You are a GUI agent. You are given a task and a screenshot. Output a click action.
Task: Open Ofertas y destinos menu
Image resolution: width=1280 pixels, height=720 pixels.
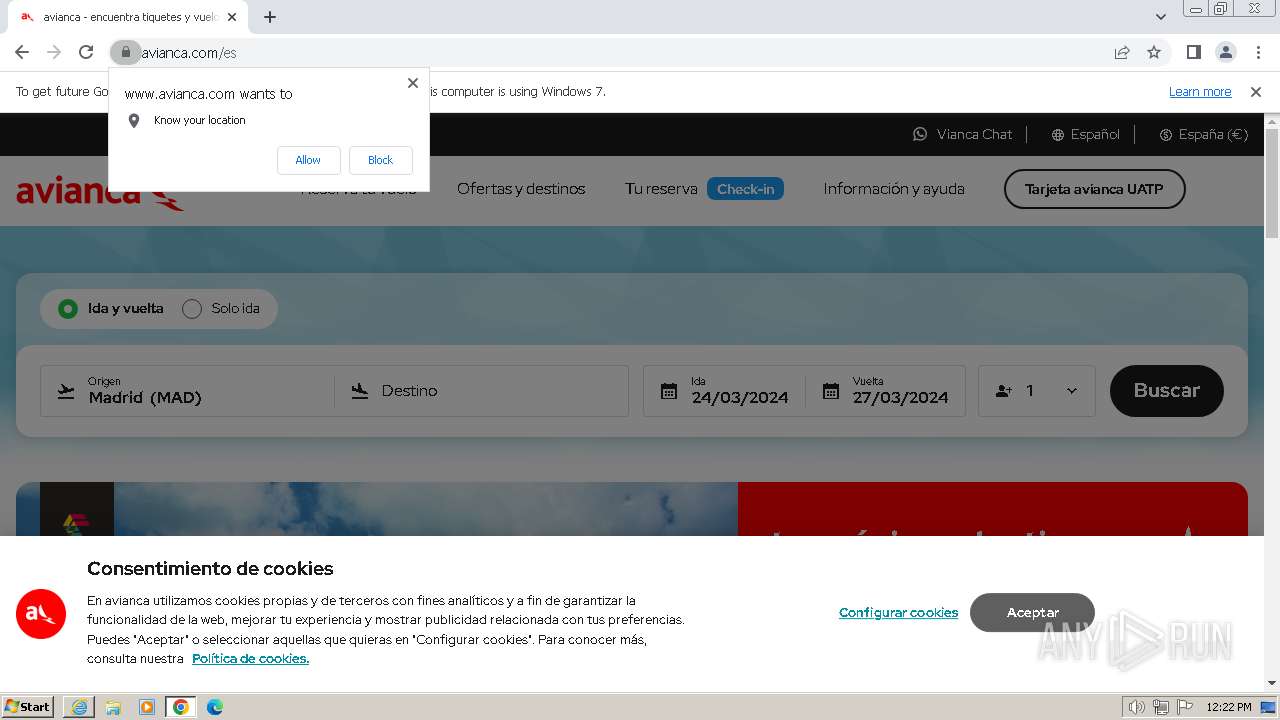tap(521, 189)
